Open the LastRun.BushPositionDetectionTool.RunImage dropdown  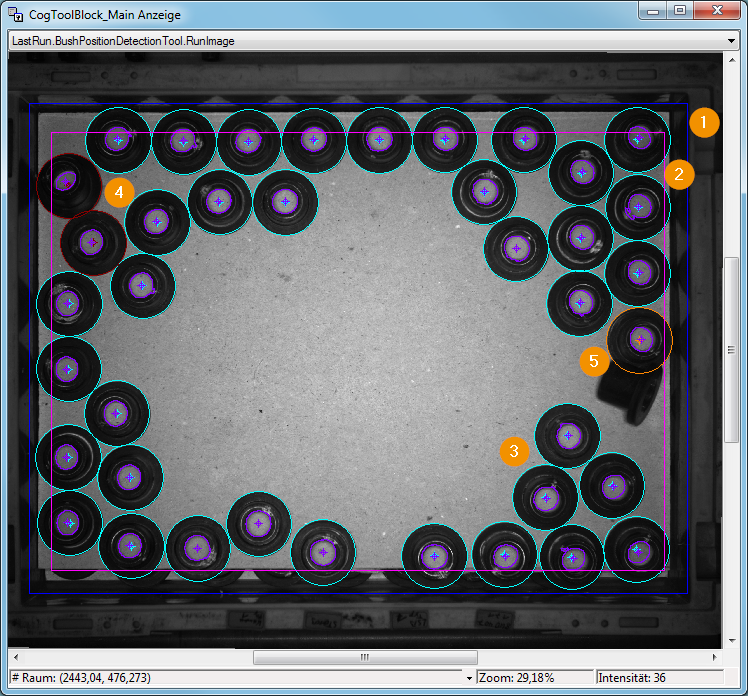click(x=731, y=41)
